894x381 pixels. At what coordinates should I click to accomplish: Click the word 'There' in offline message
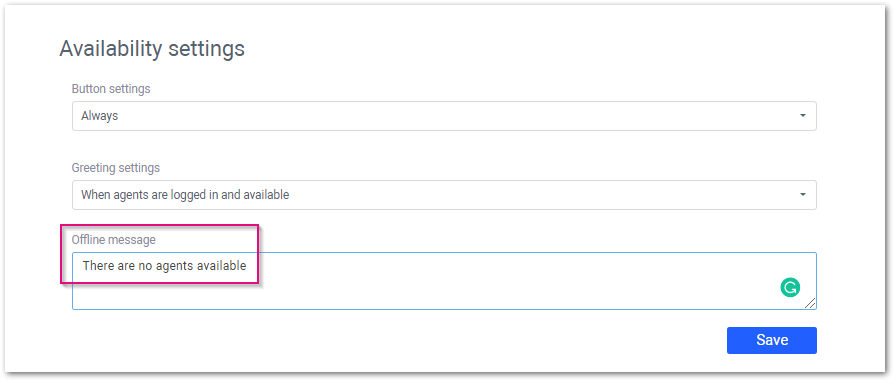(96, 265)
